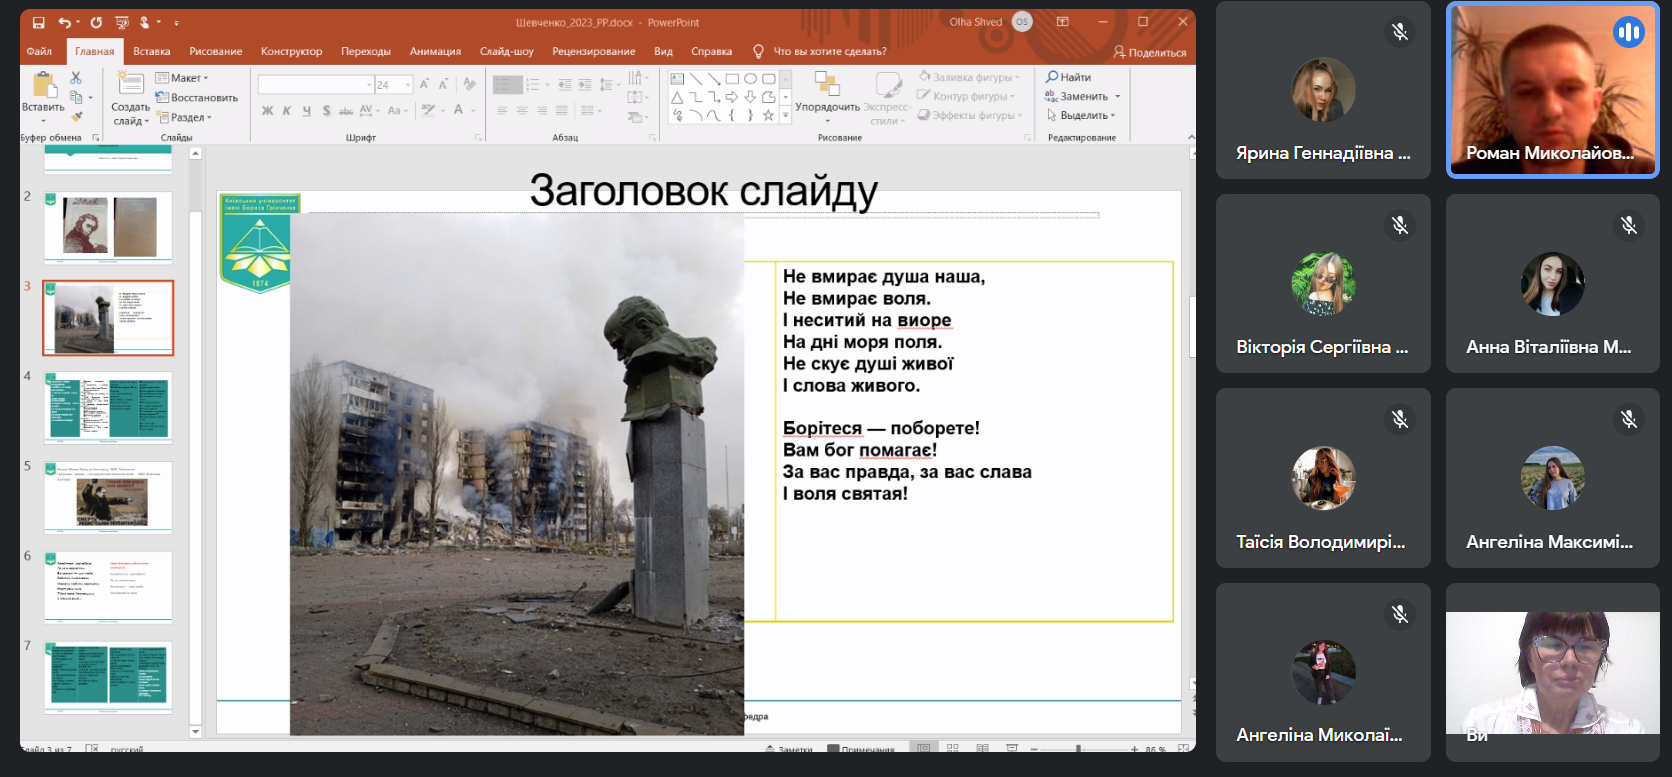Click the Упорядочить arrange icon

[827, 85]
